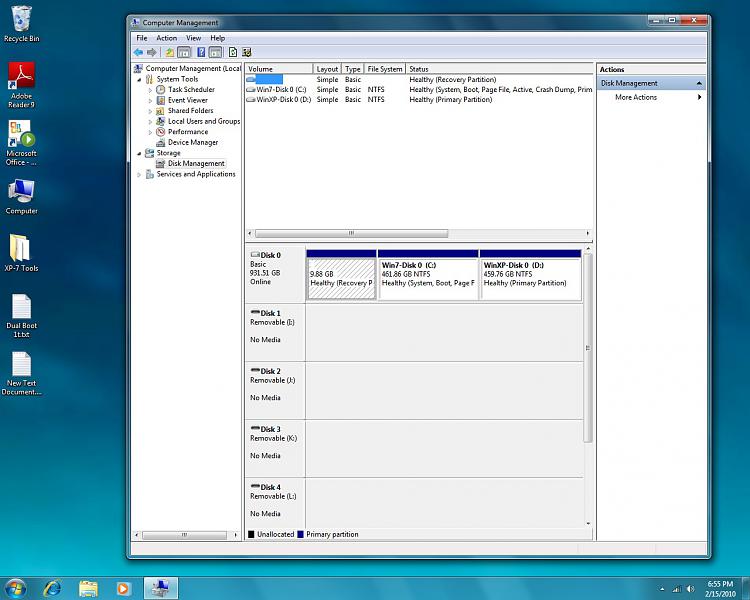Click the Forward arrow in the toolbar

click(x=152, y=52)
